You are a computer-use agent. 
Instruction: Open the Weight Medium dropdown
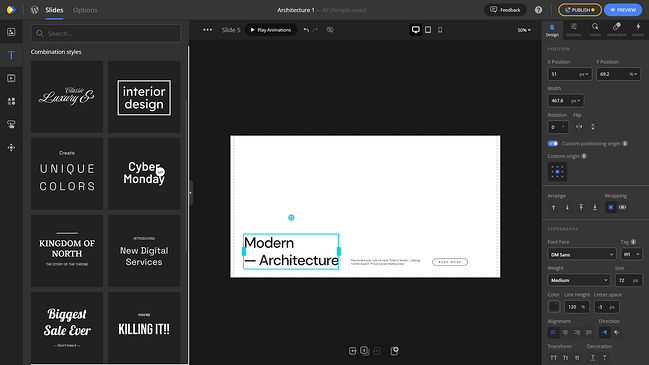[579, 280]
